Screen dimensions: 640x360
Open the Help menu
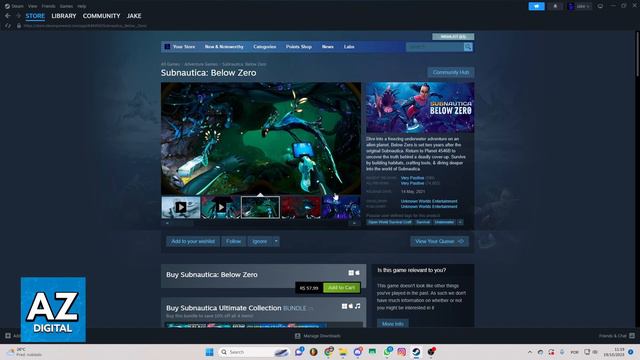pyautogui.click(x=82, y=6)
